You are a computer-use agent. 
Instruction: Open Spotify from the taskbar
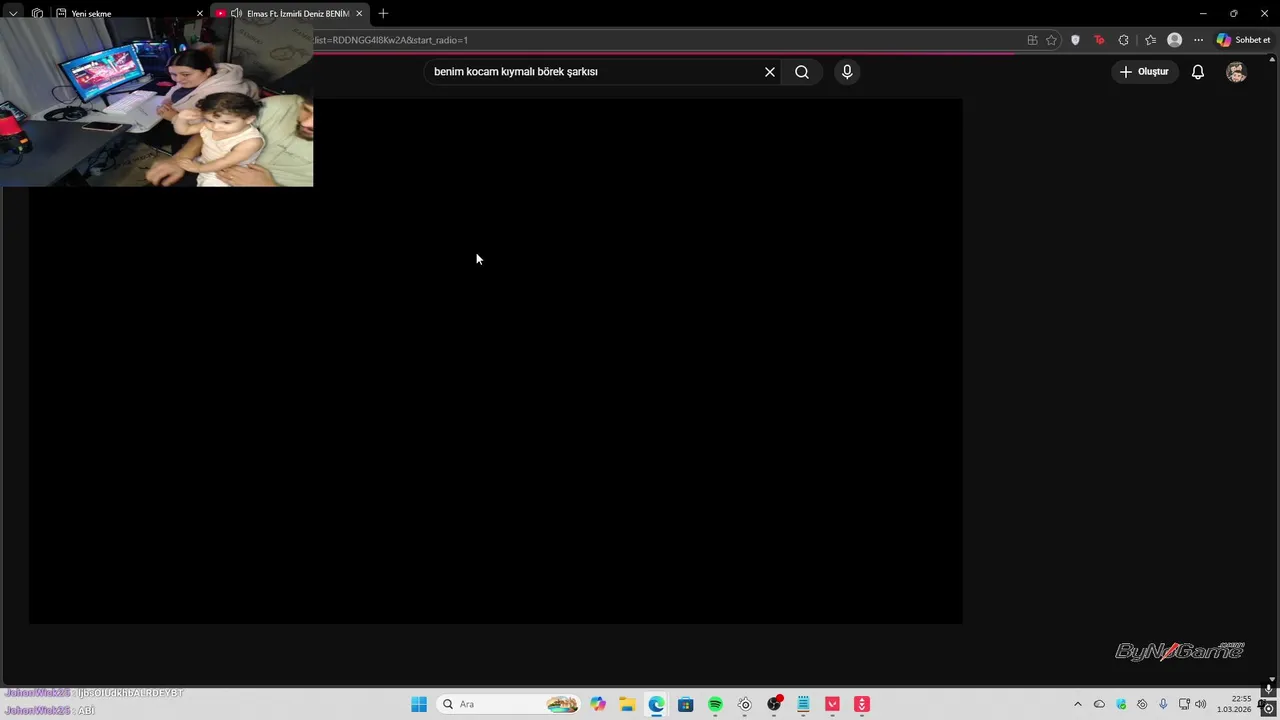715,704
